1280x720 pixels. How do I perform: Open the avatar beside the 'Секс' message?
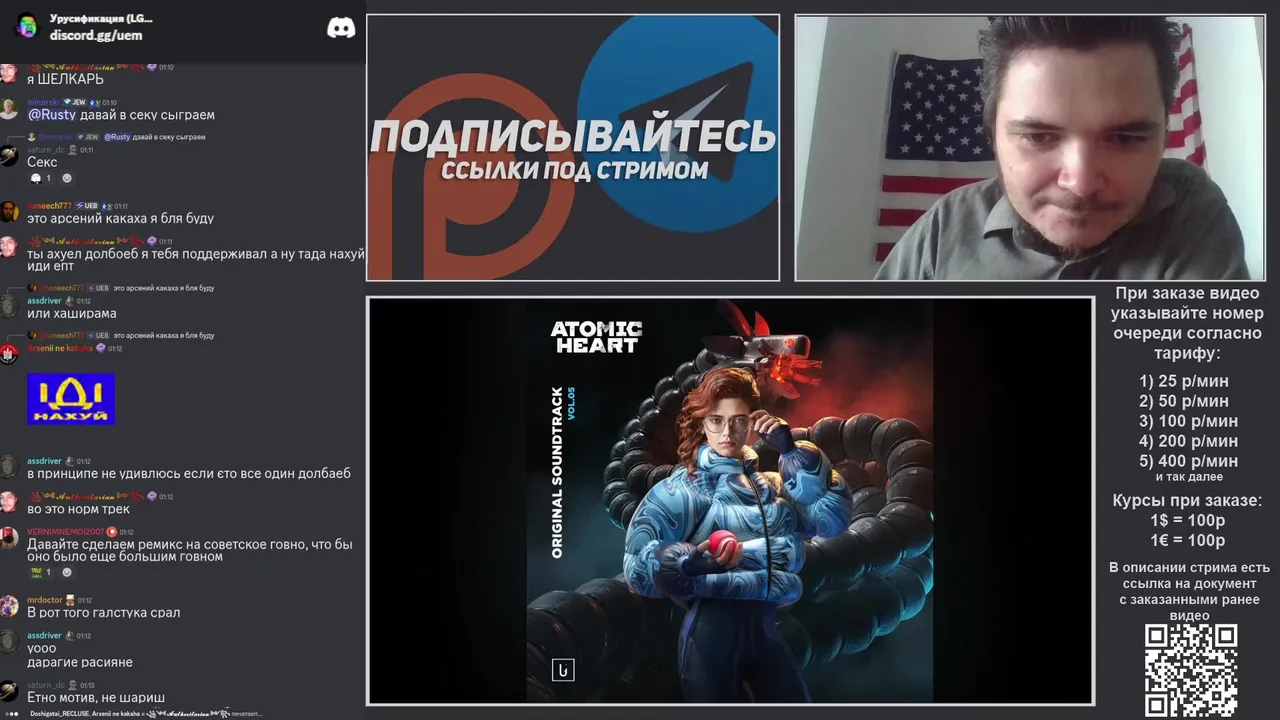pyautogui.click(x=9, y=156)
